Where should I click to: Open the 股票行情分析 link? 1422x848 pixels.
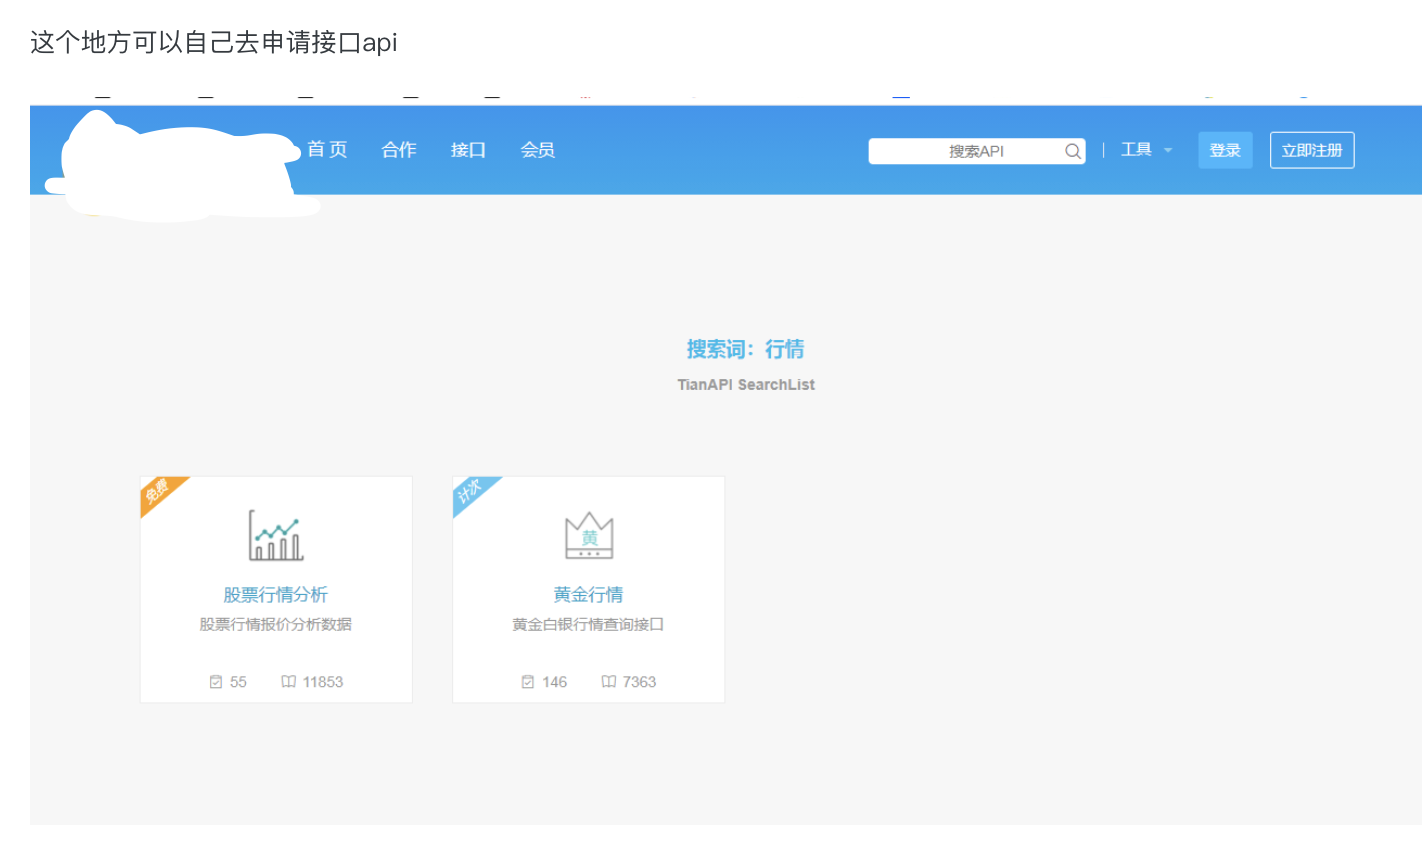pyautogui.click(x=276, y=595)
